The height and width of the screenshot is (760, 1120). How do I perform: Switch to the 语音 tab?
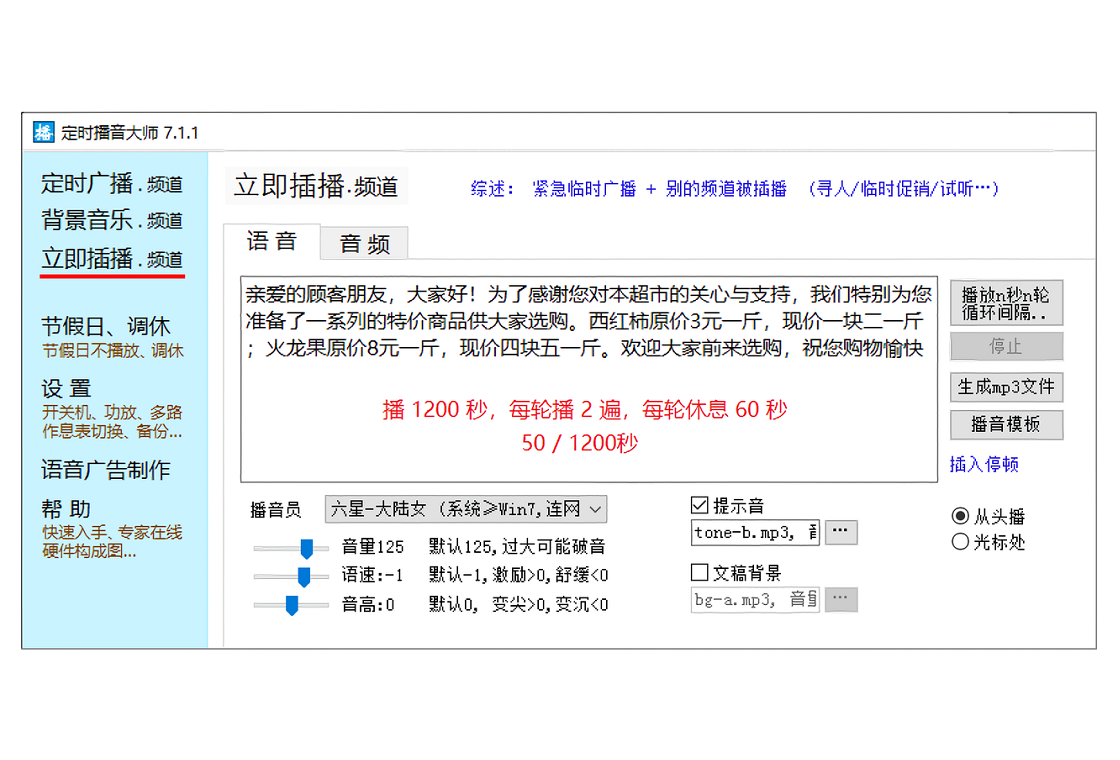coord(271,241)
